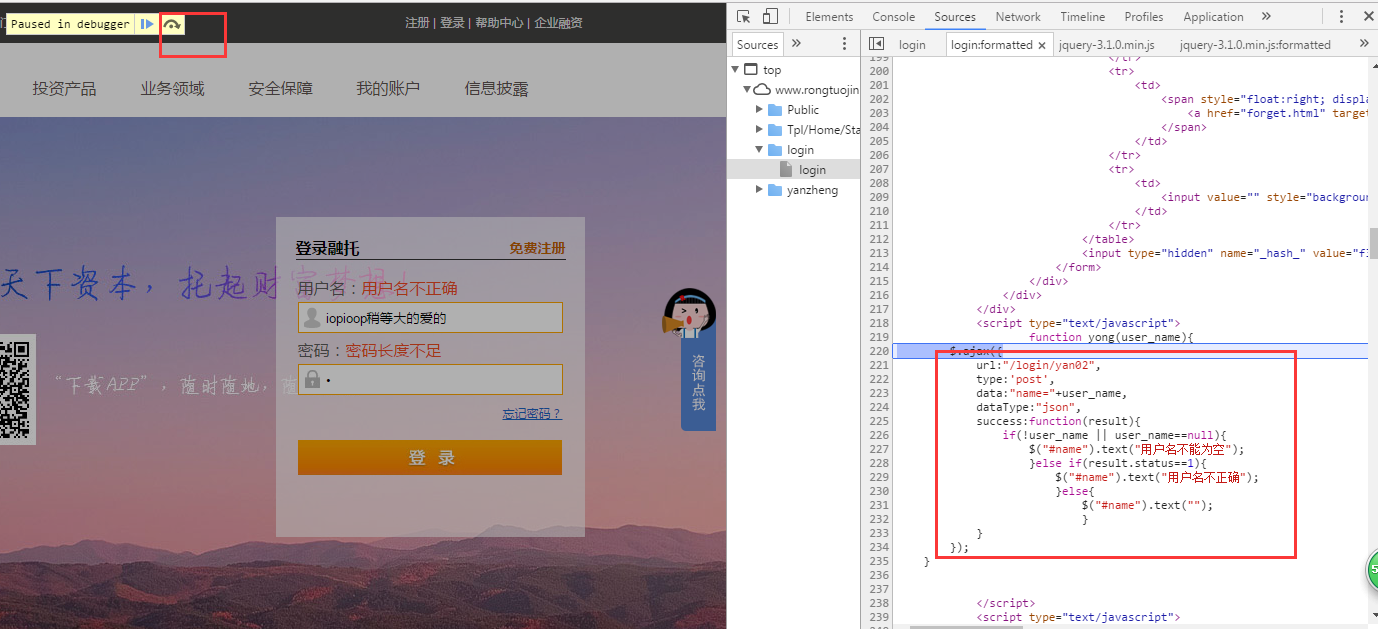Open 信息披露 nav menu
The height and width of the screenshot is (629, 1378).
(496, 89)
